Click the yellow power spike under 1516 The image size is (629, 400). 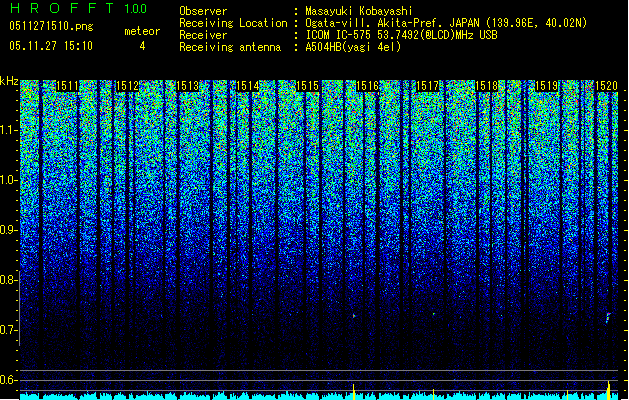point(353,392)
